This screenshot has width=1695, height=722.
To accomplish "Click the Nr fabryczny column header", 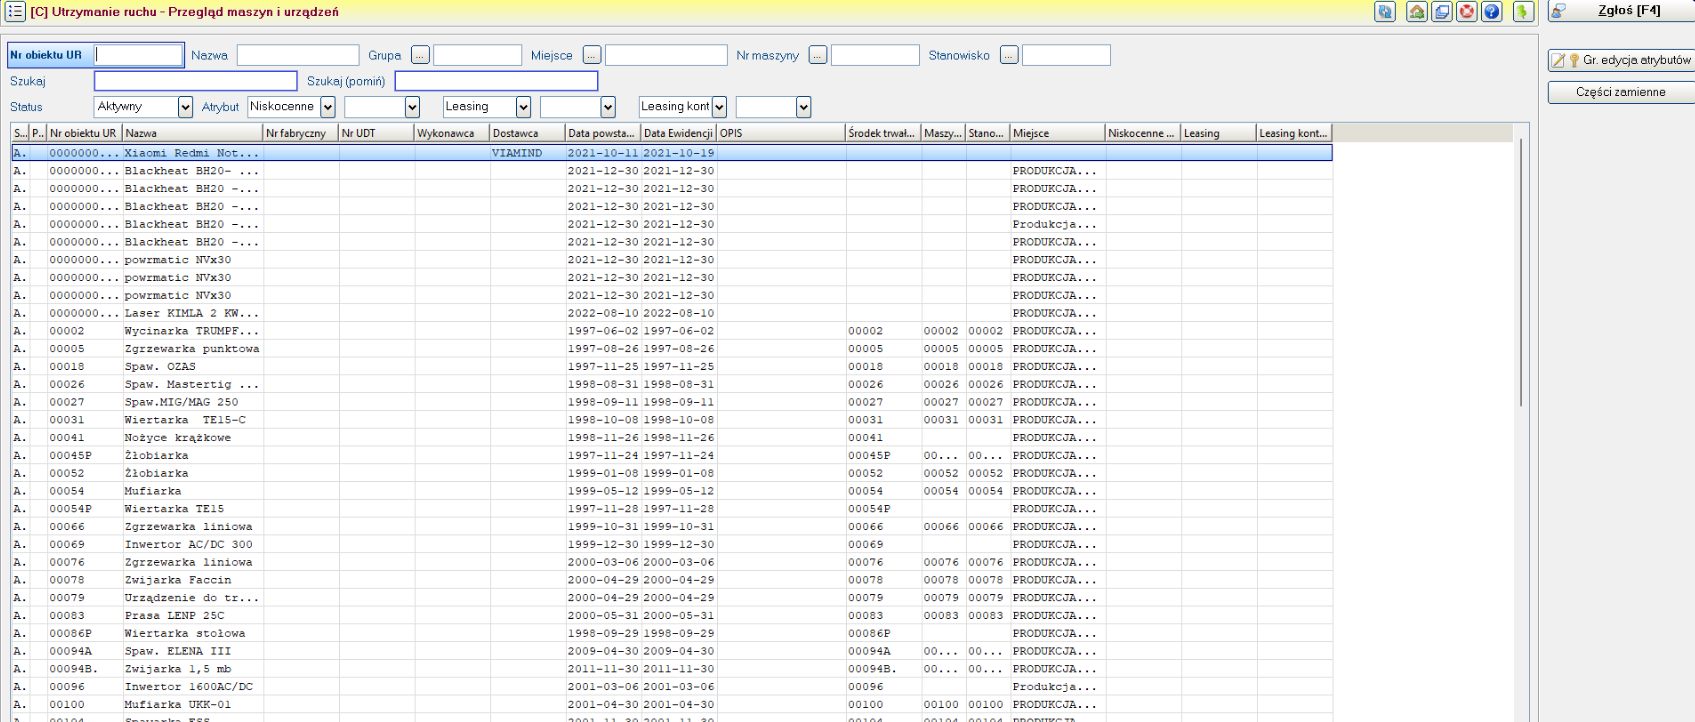I will tap(301, 133).
